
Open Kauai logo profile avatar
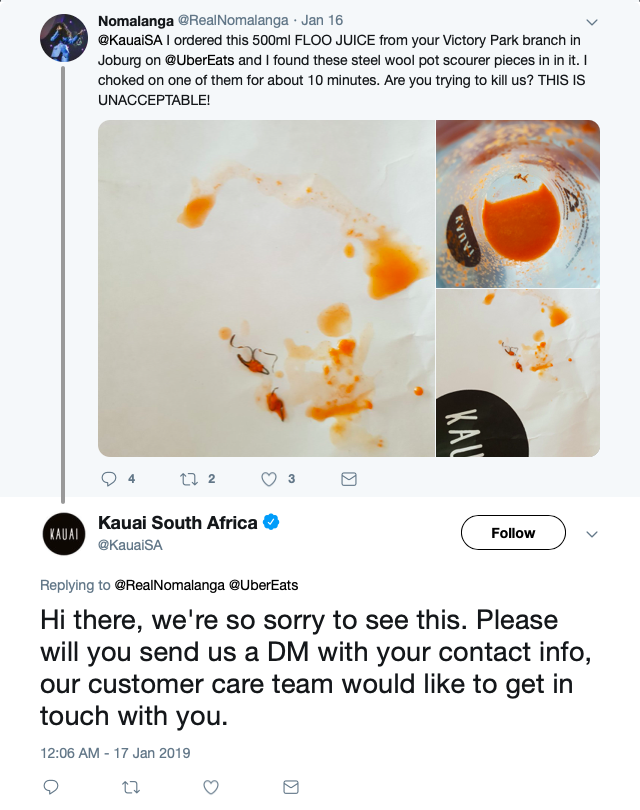[64, 534]
